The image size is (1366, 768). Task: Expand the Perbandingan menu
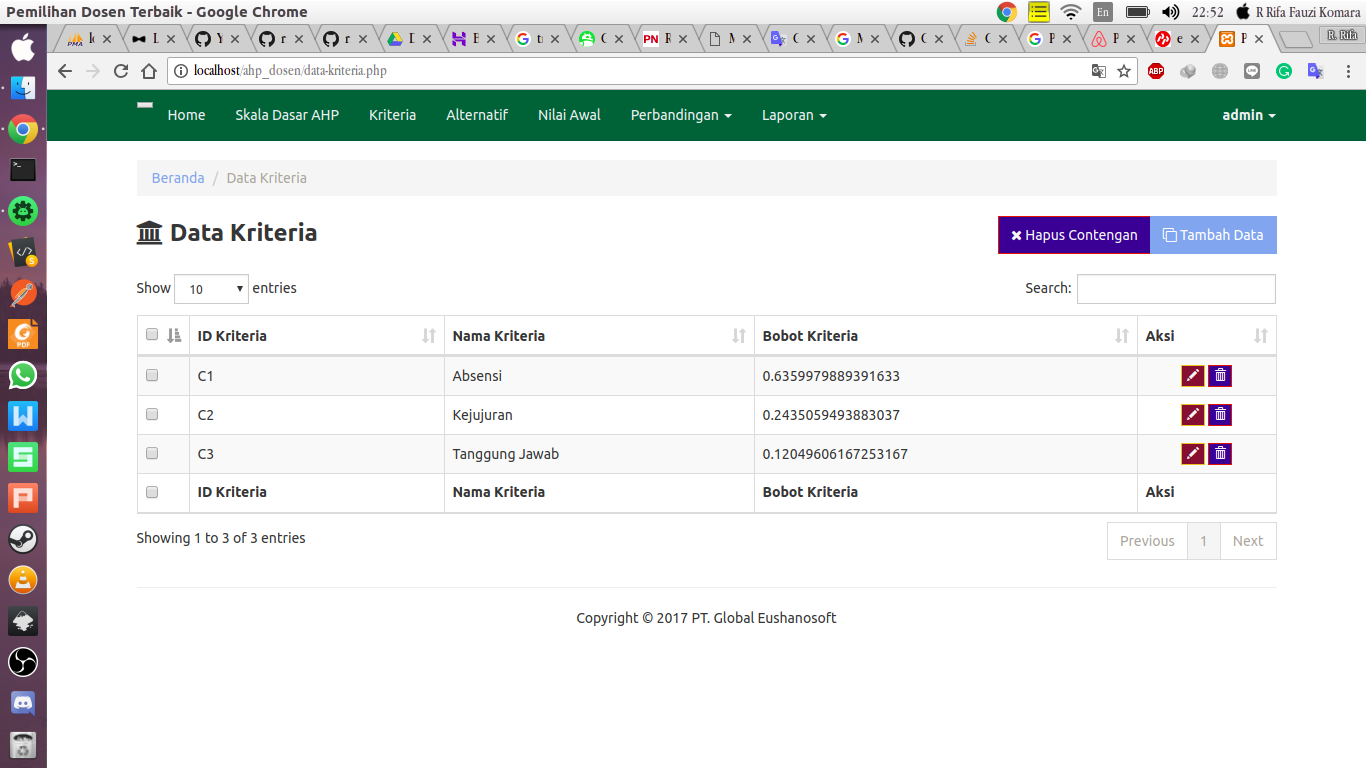(681, 115)
